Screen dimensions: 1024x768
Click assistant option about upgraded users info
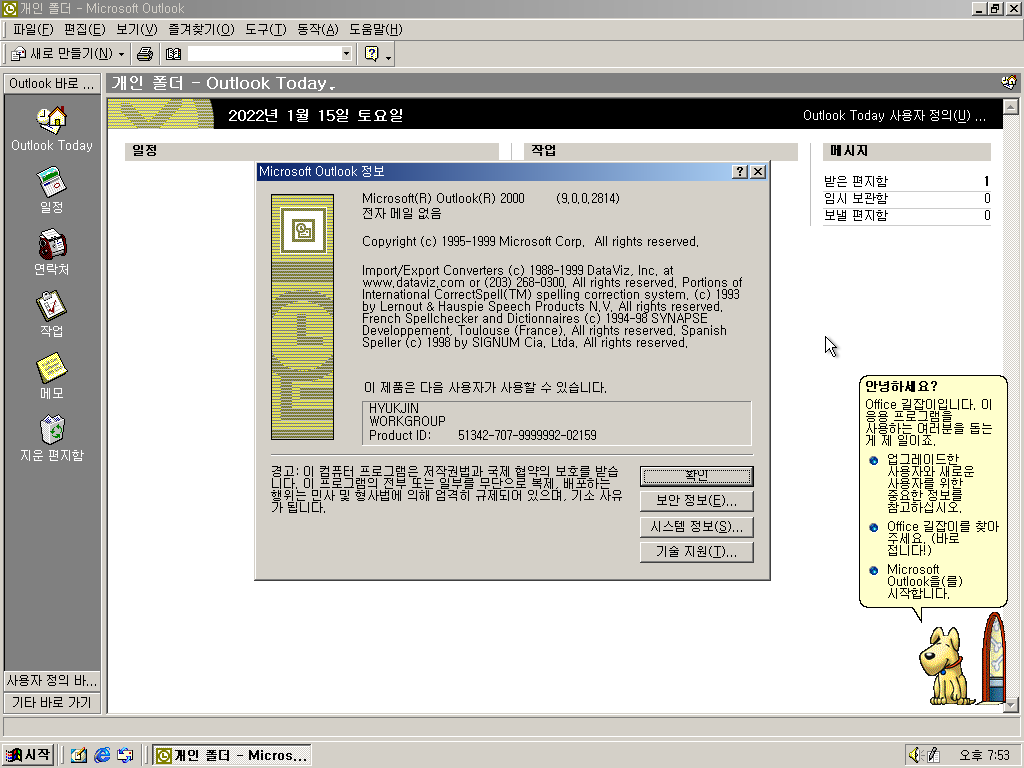click(930, 483)
